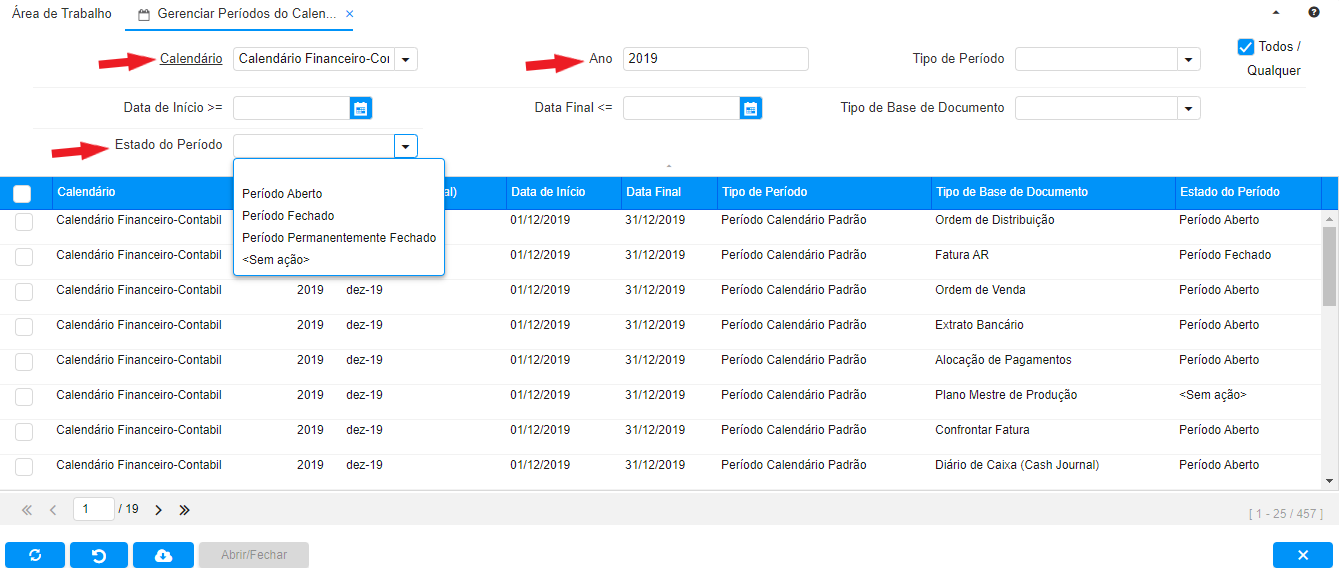Image resolution: width=1339 pixels, height=574 pixels.
Task: Click the undo/reset arrow button
Action: coord(99,555)
